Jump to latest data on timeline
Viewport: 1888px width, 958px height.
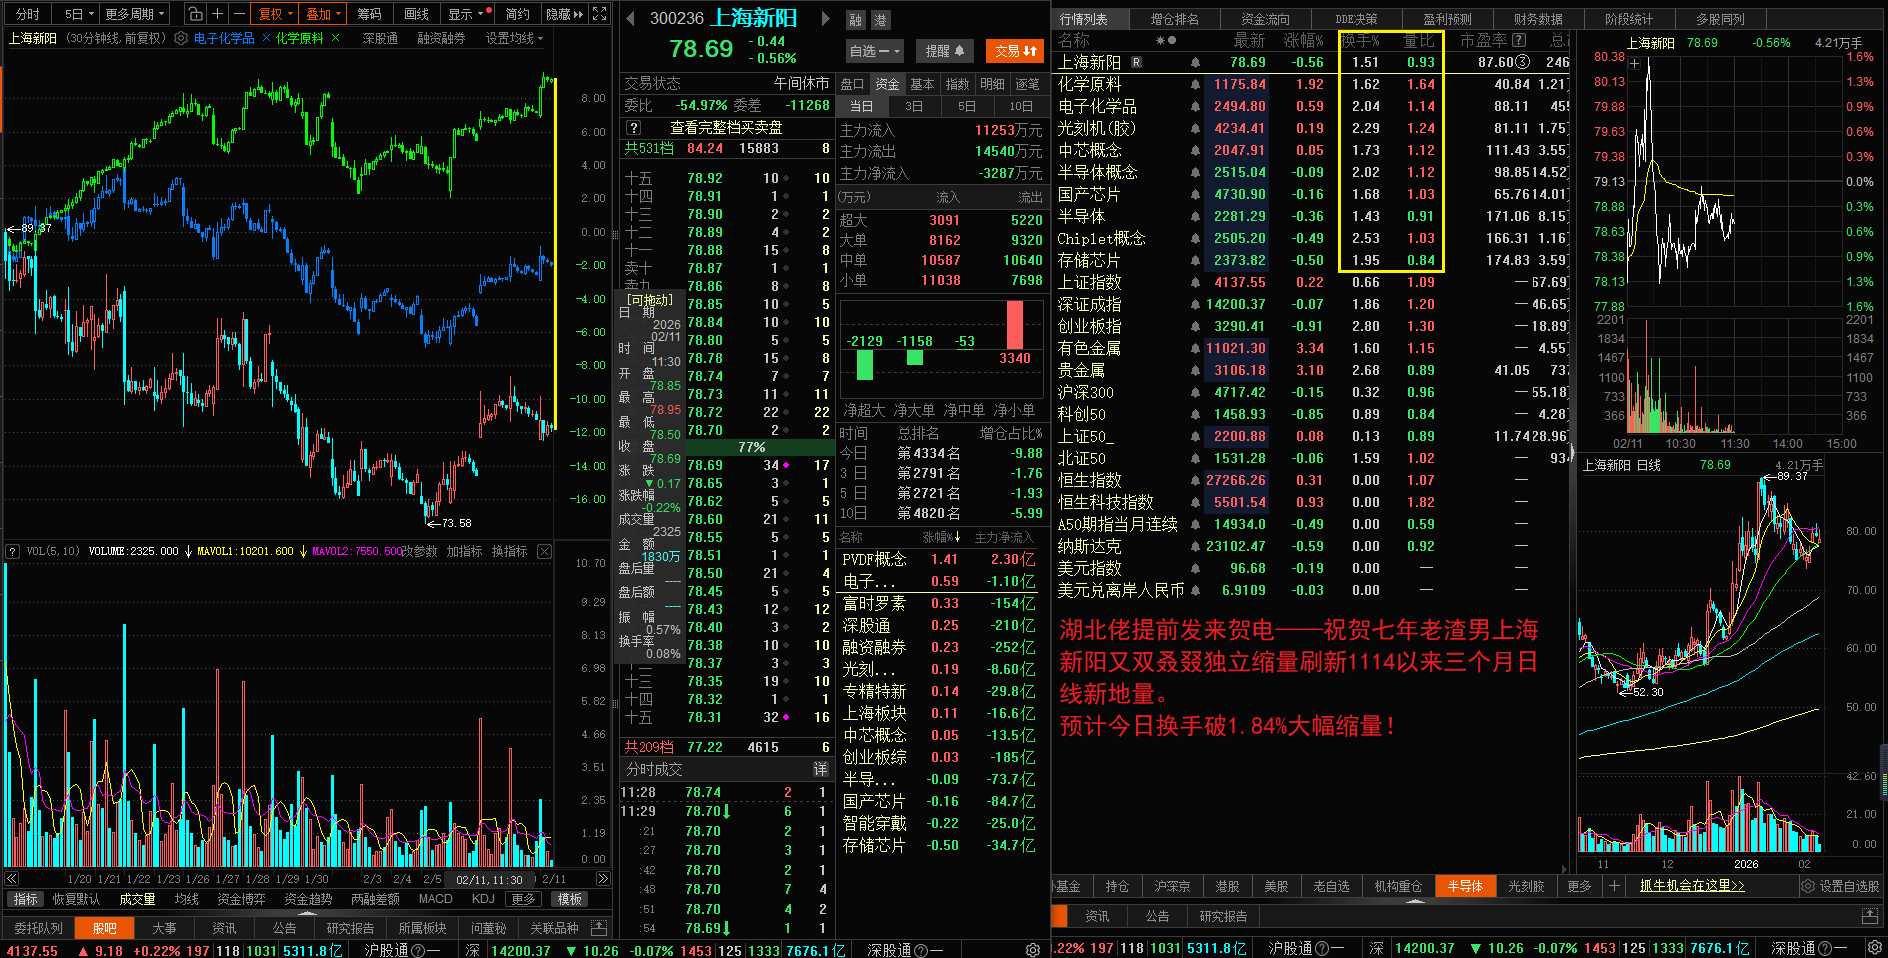click(602, 879)
